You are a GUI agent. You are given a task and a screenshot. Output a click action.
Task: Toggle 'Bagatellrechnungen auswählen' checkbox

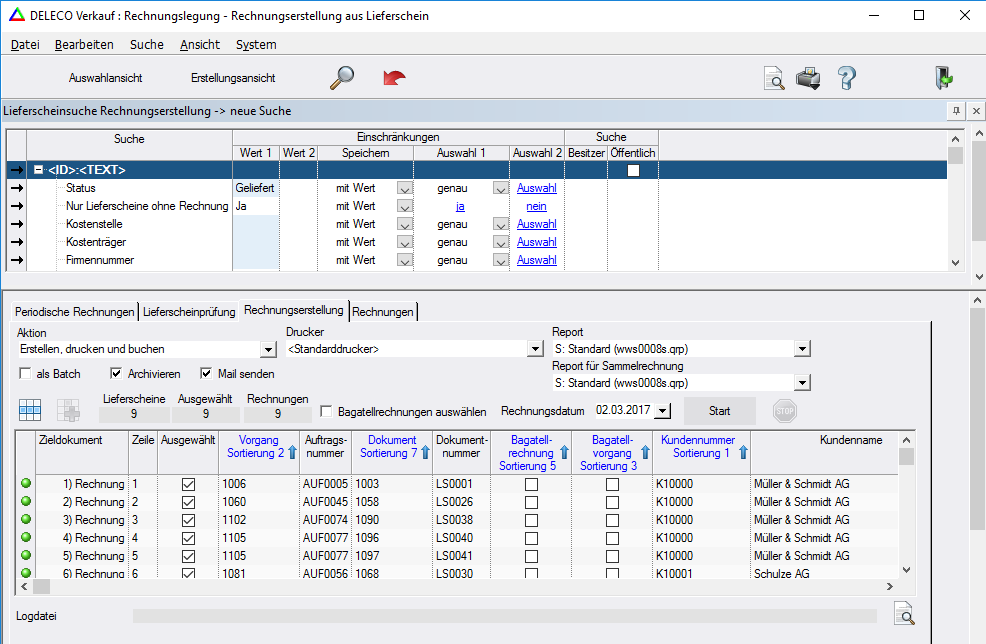[x=327, y=411]
